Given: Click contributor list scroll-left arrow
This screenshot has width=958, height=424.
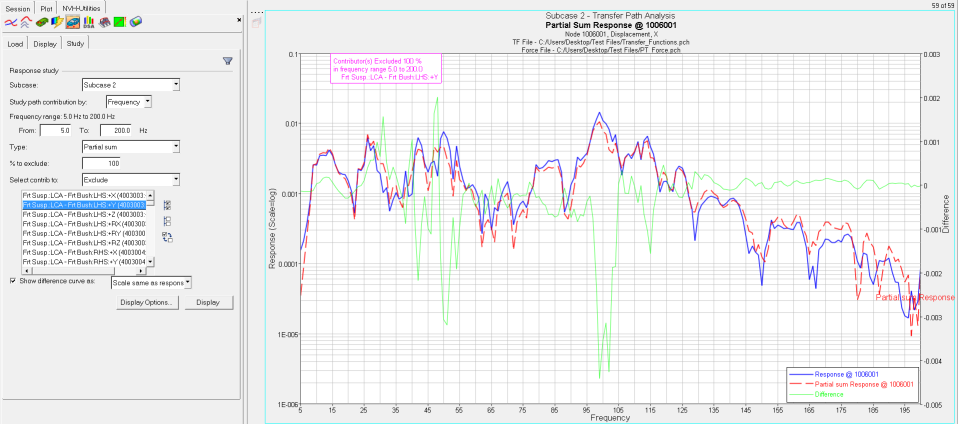Looking at the screenshot, I should tap(25, 270).
